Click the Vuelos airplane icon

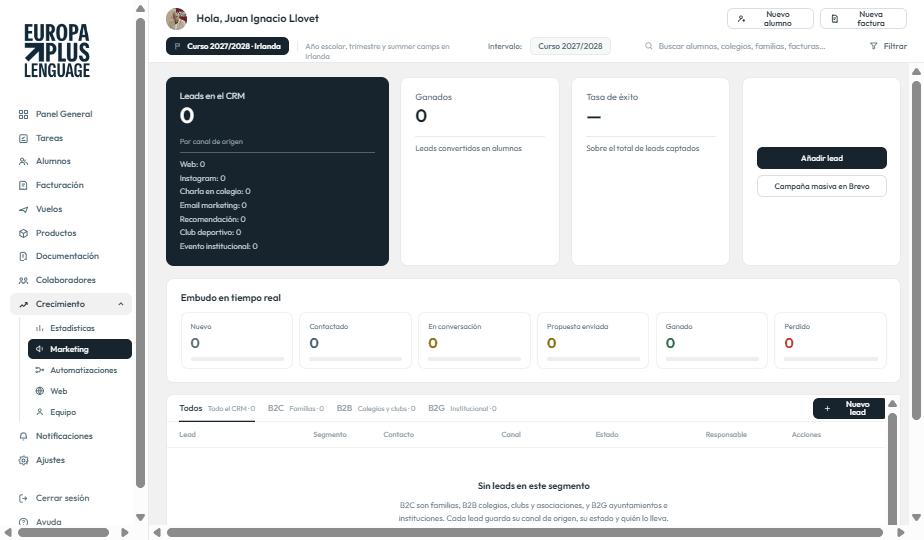[x=24, y=209]
